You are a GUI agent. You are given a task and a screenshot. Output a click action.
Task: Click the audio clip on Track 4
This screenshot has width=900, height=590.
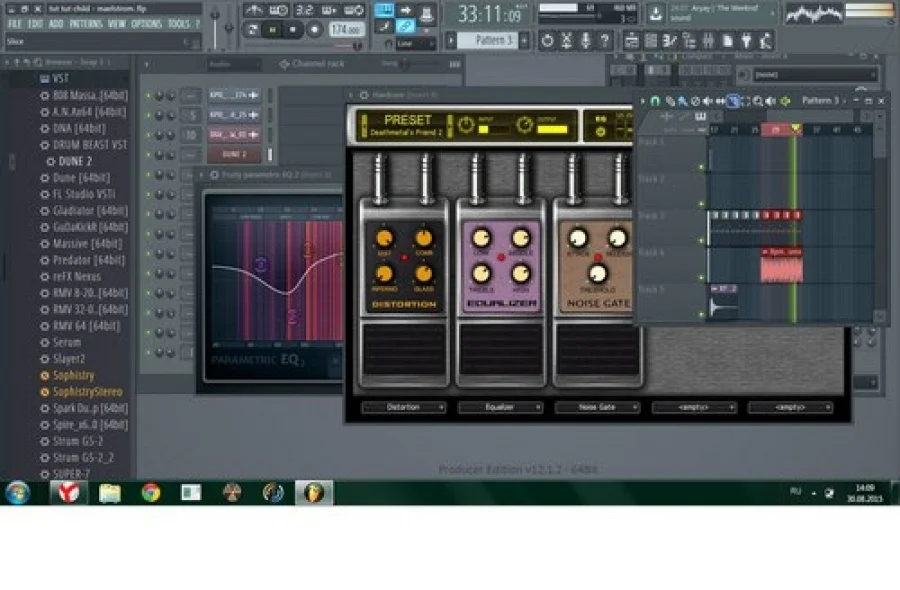(x=781, y=265)
